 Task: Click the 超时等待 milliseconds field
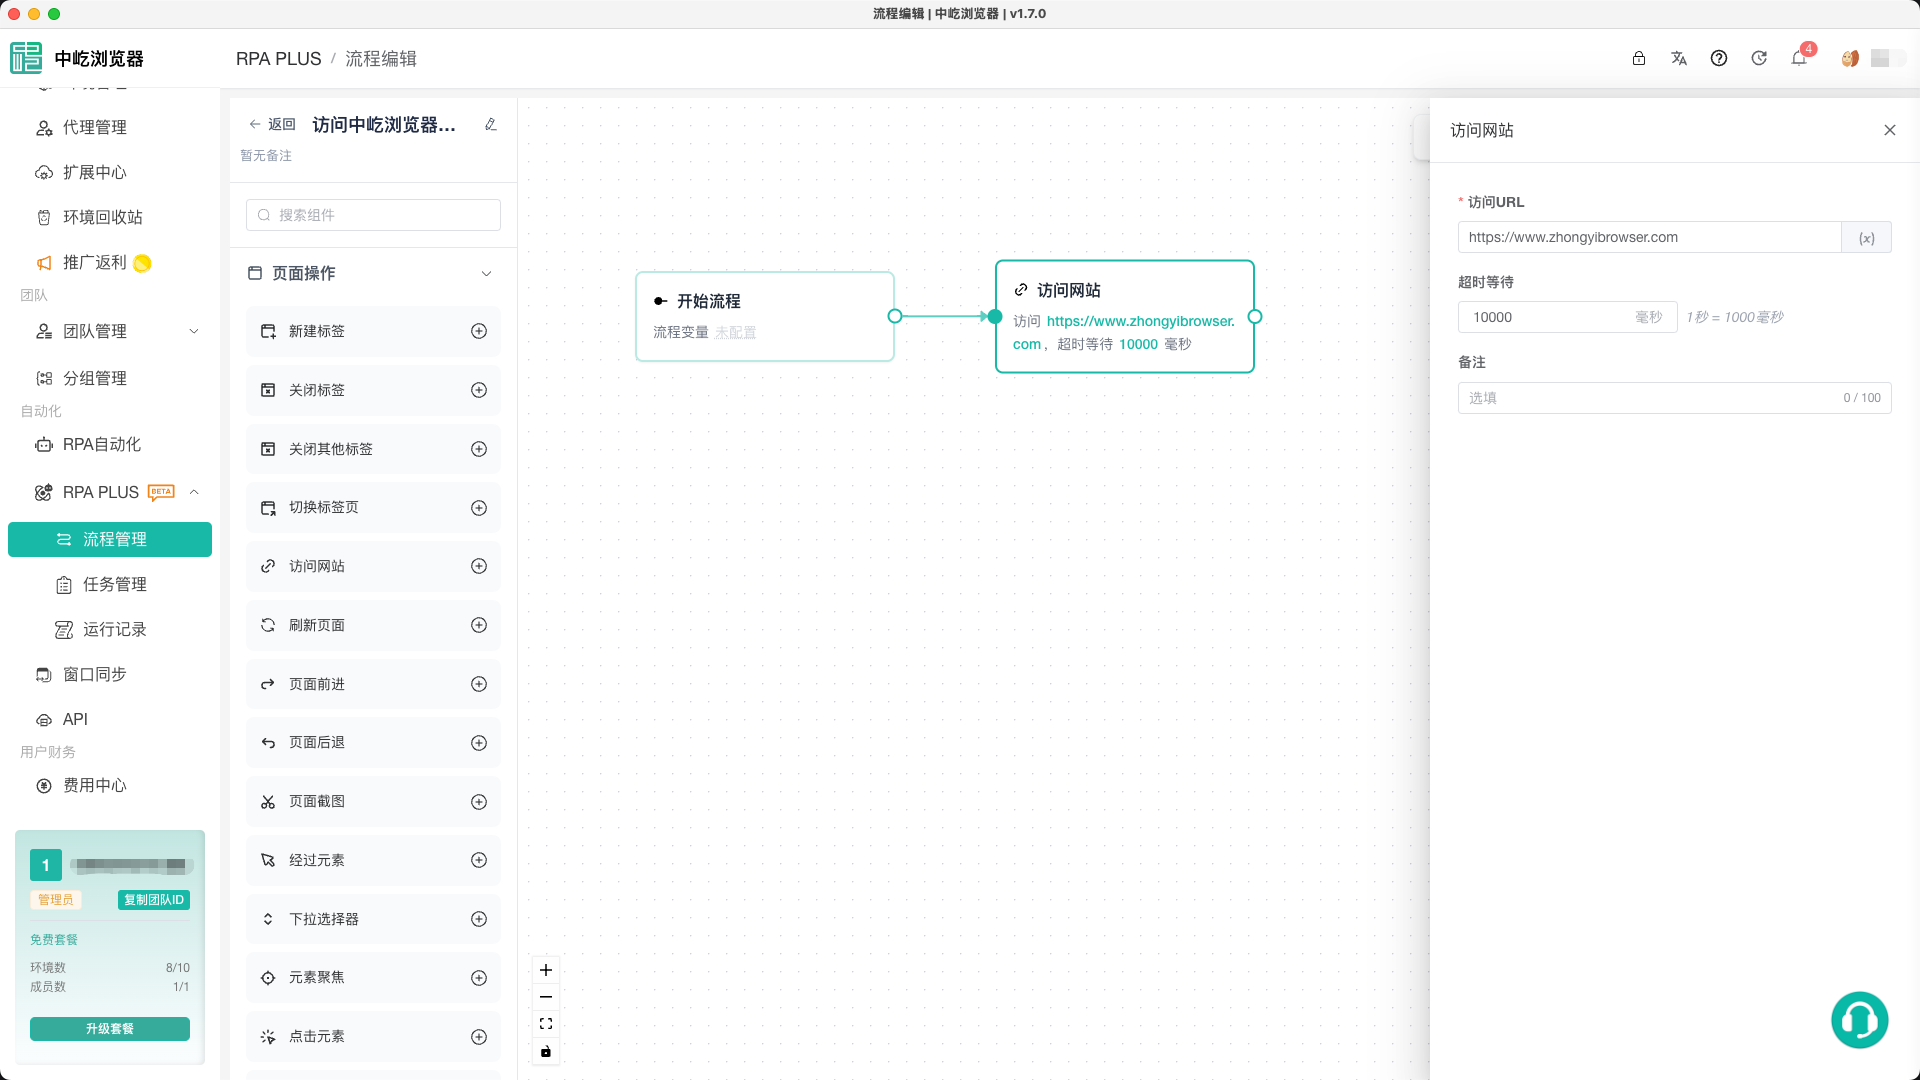[1567, 318]
